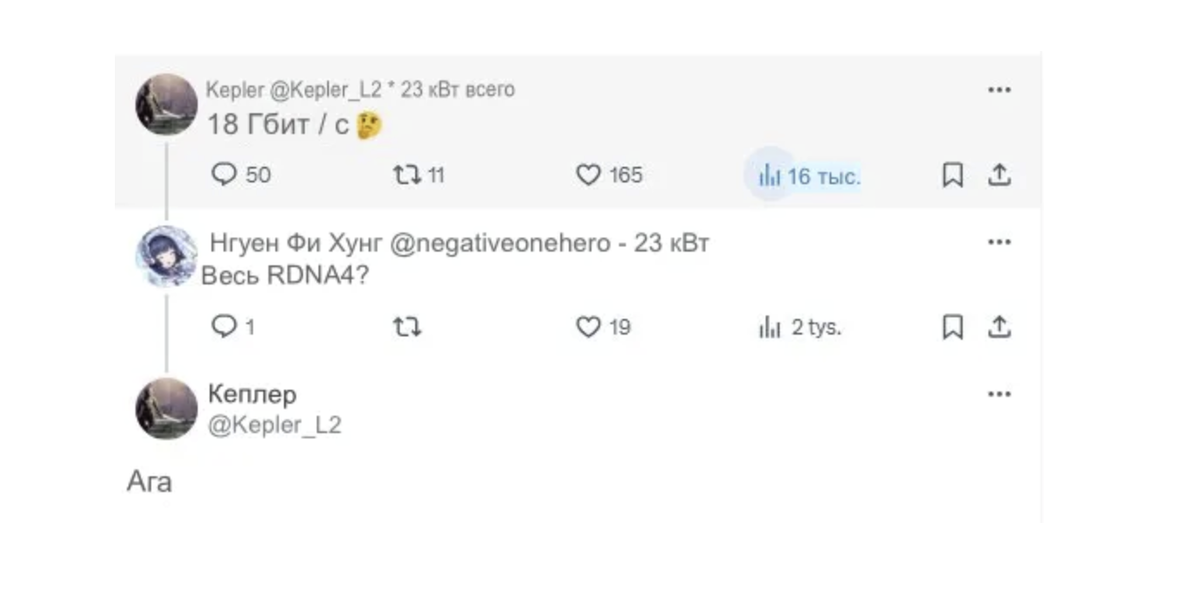Click the share upload icon on Kepler's tweet
This screenshot has width=1200, height=593.
tap(1000, 174)
